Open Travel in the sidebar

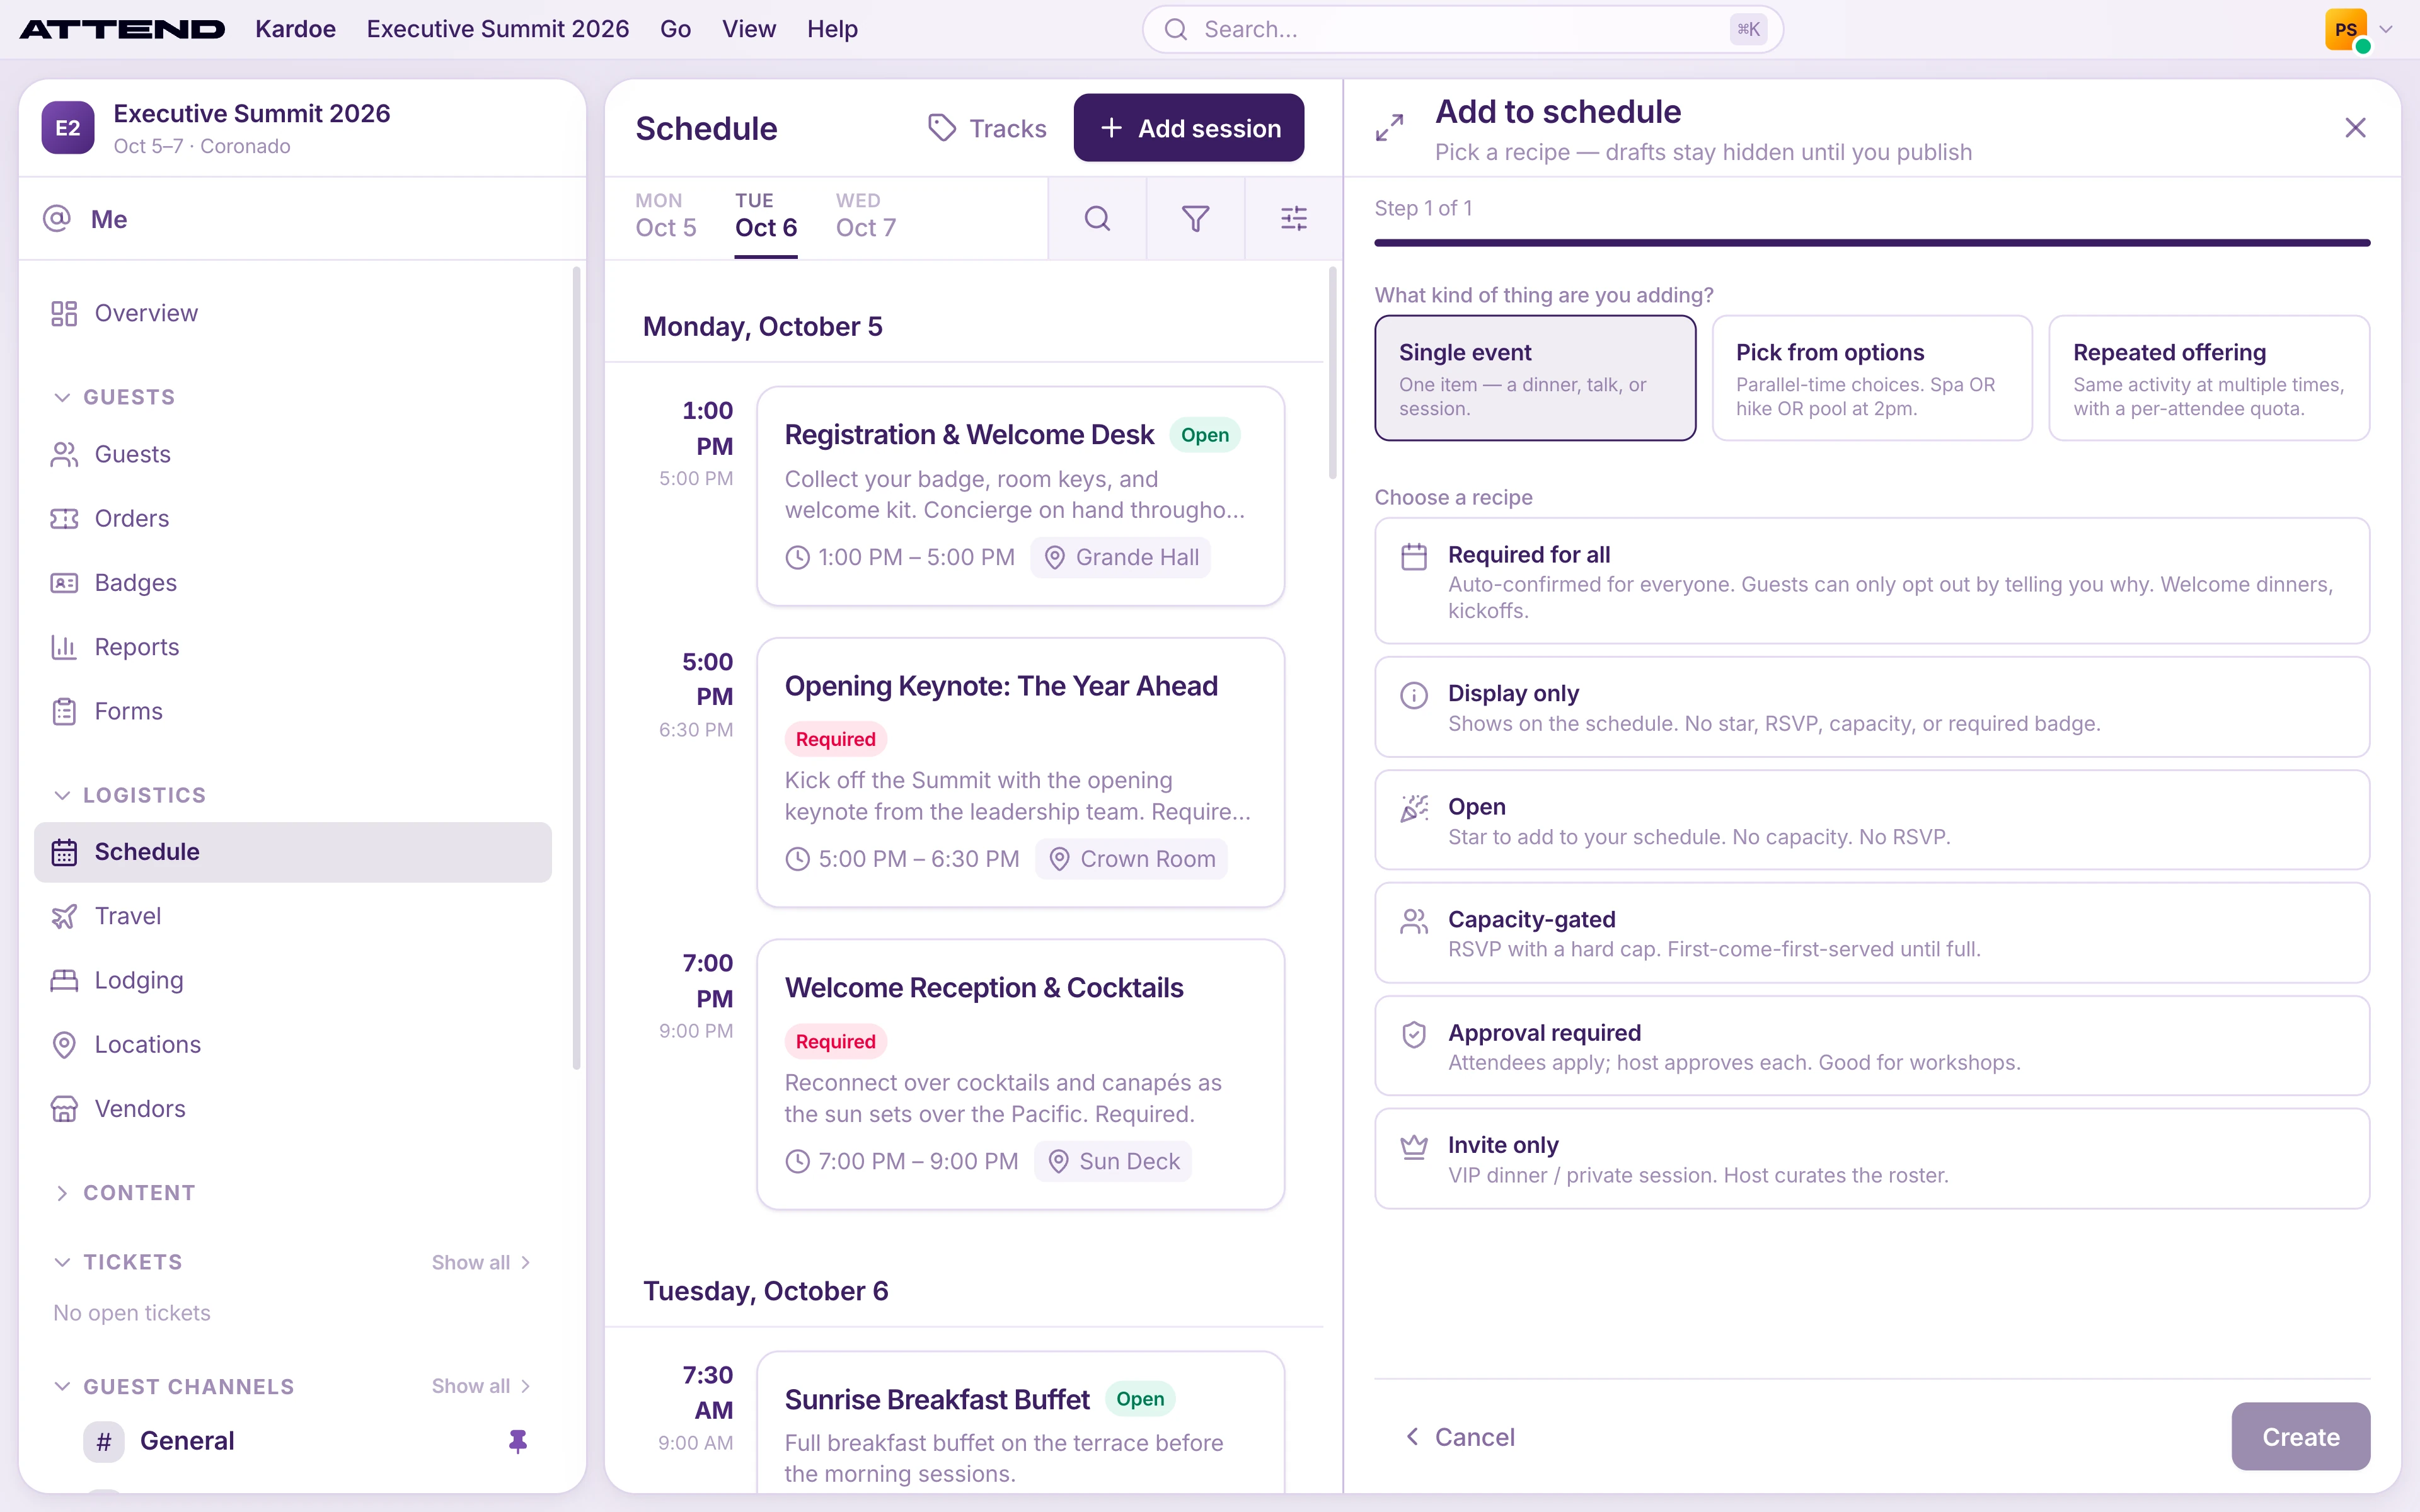click(x=293, y=916)
